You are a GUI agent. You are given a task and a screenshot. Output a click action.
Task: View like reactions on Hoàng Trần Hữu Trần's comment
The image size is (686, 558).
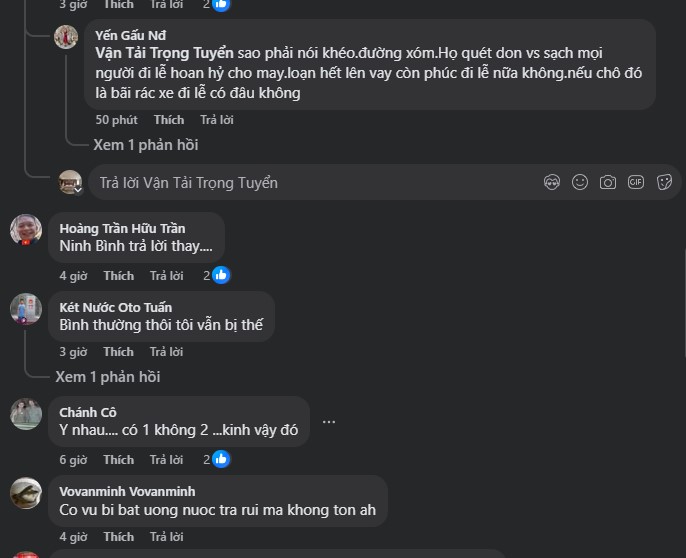(x=217, y=275)
